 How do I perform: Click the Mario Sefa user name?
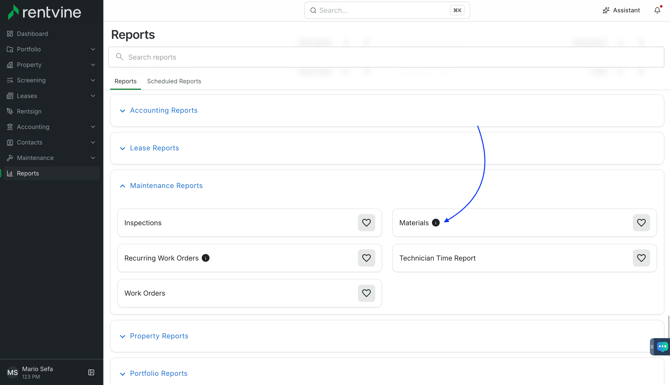[x=37, y=369]
